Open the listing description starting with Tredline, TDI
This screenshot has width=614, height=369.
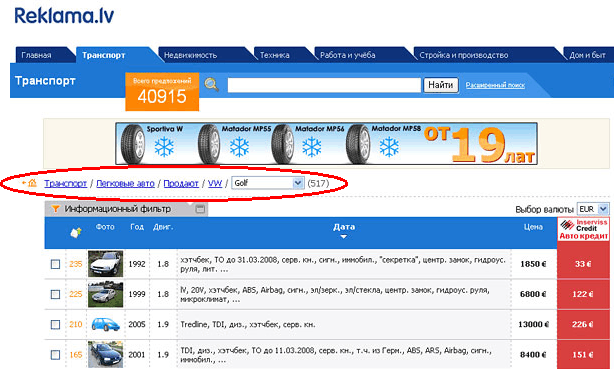(x=247, y=324)
